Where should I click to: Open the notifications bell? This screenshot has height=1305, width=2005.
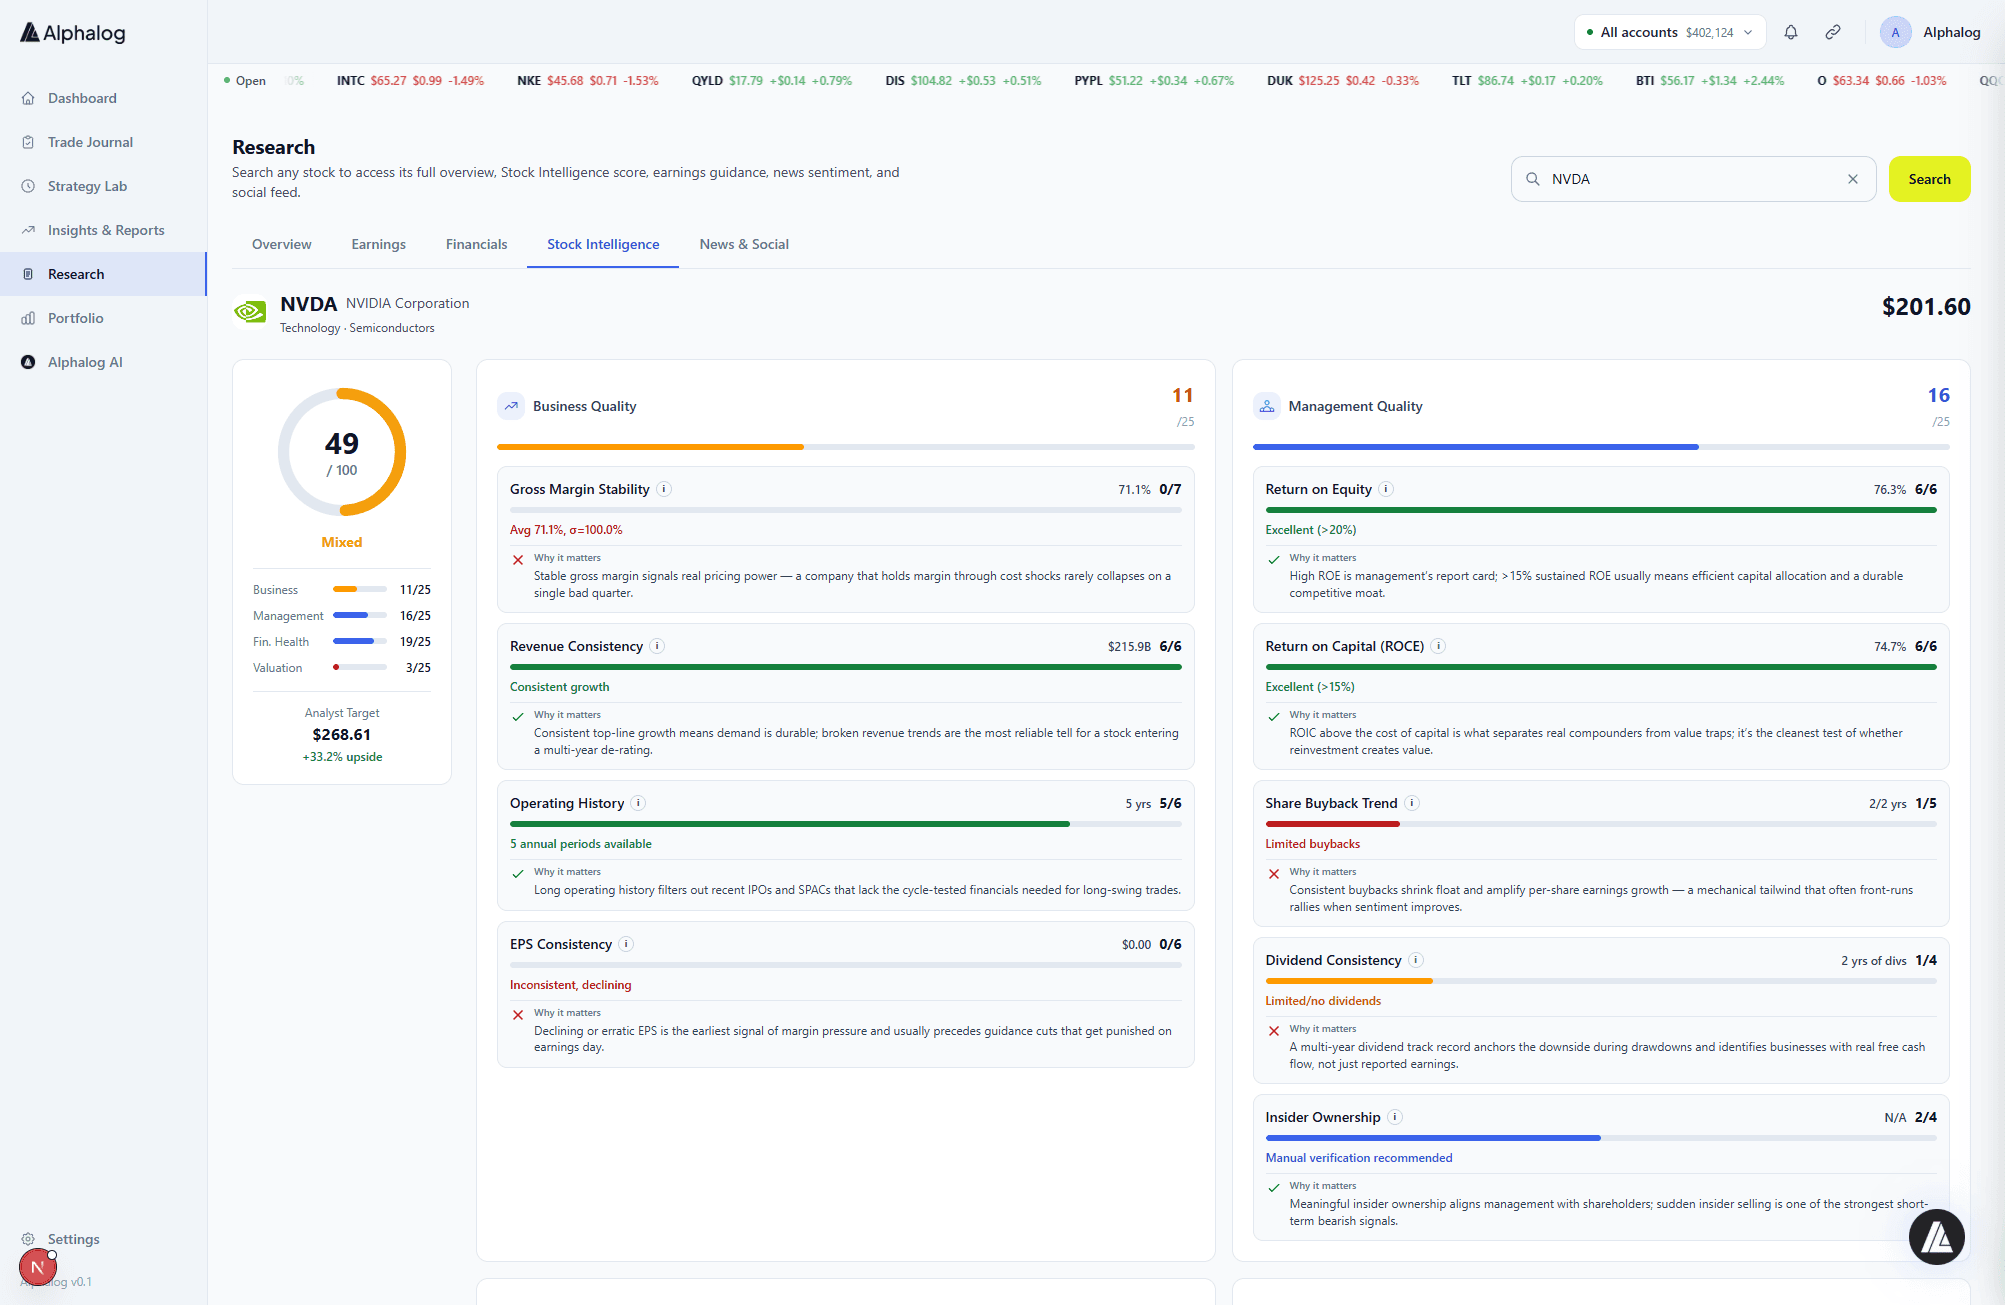[1791, 32]
